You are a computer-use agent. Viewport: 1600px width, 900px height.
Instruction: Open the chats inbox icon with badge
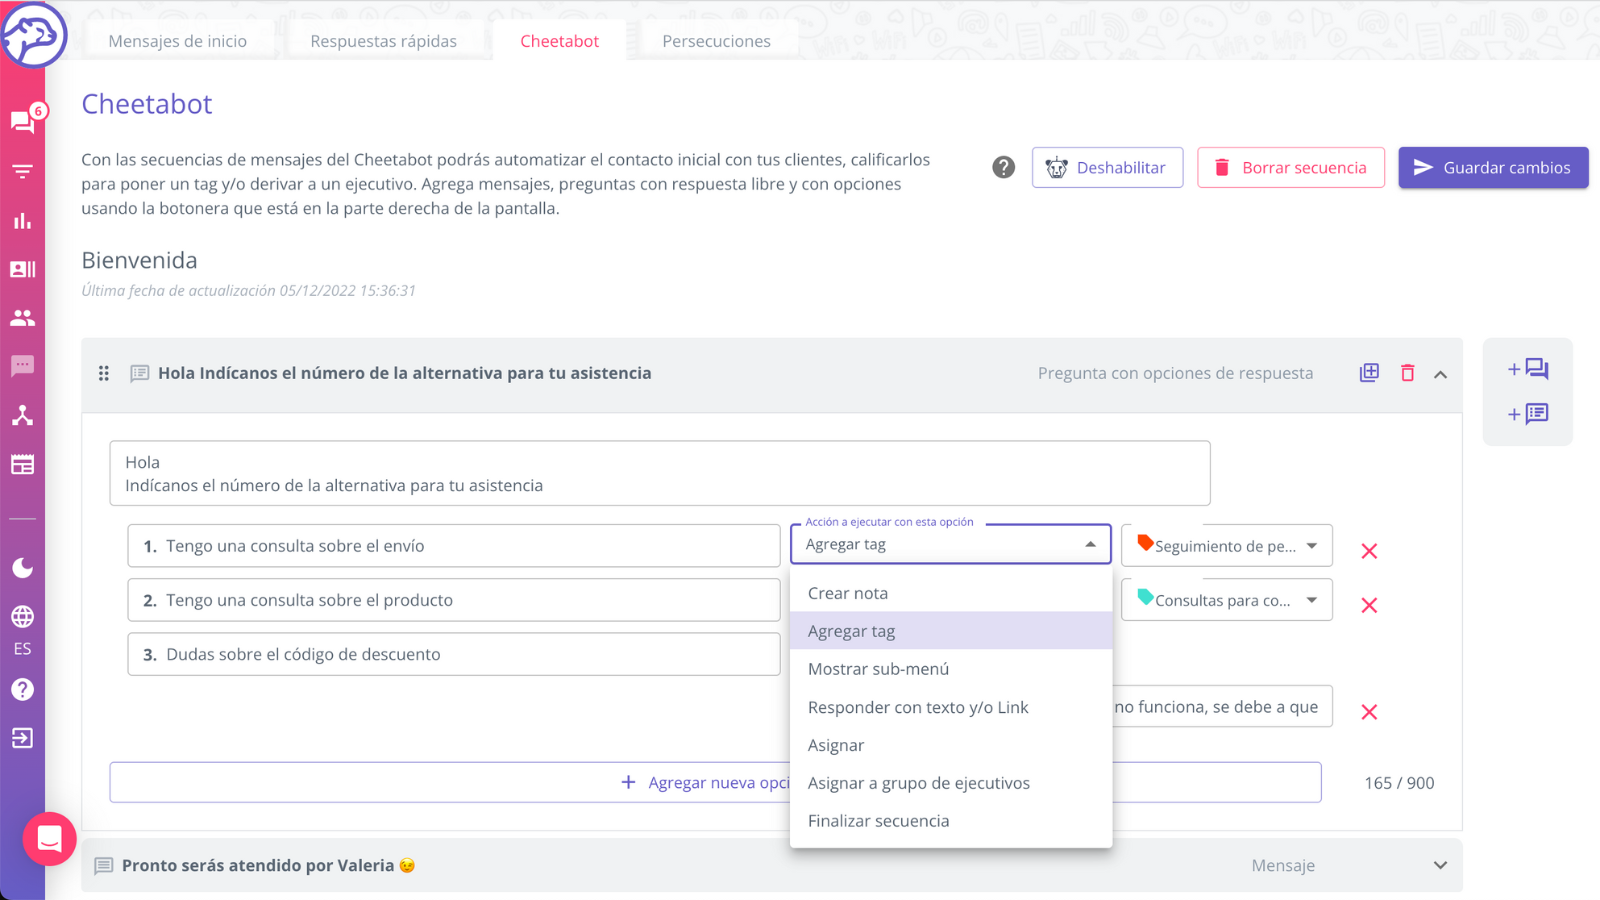[23, 122]
